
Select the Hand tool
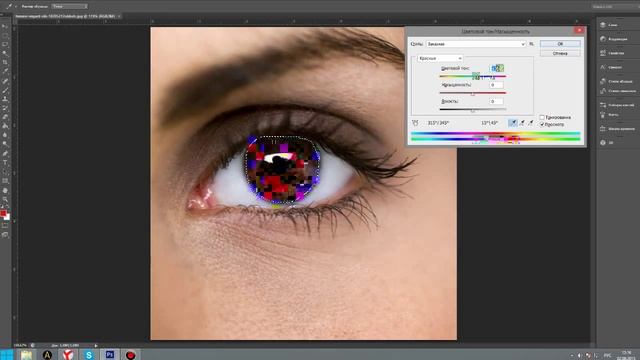click(x=5, y=190)
